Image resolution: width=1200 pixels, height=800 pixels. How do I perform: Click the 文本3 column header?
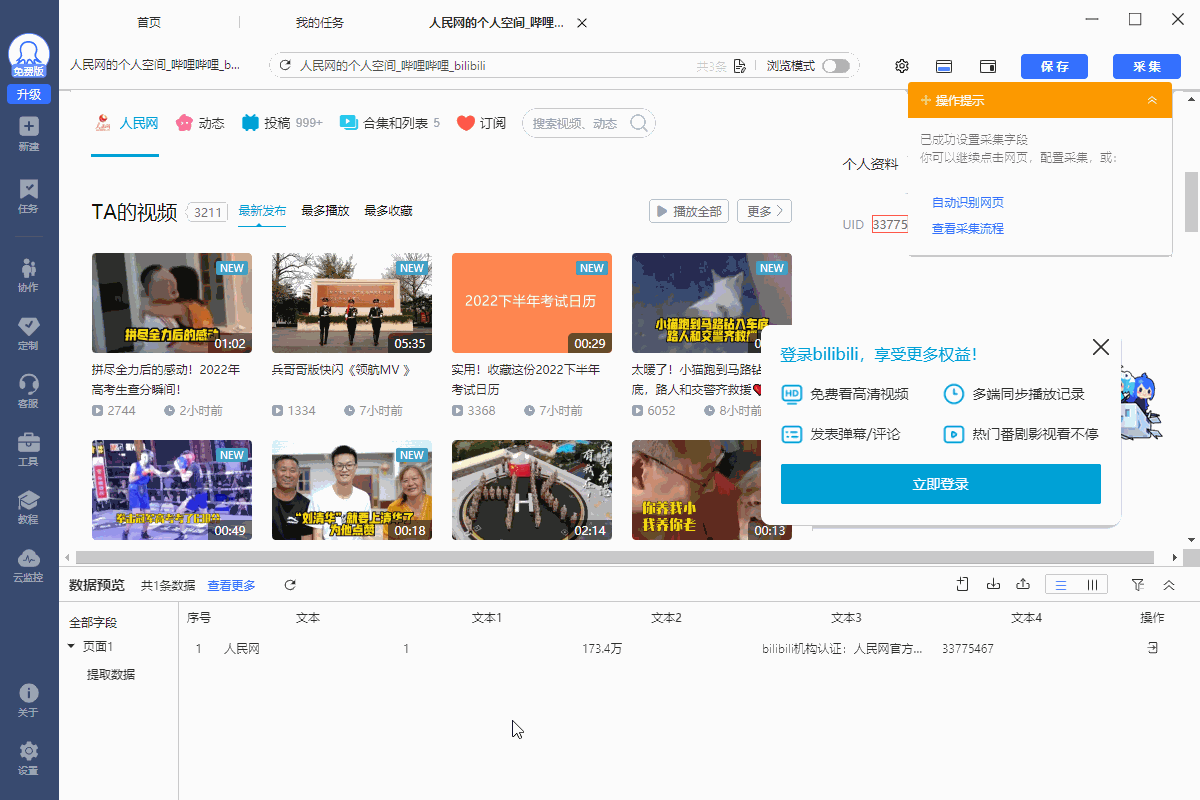coord(846,618)
